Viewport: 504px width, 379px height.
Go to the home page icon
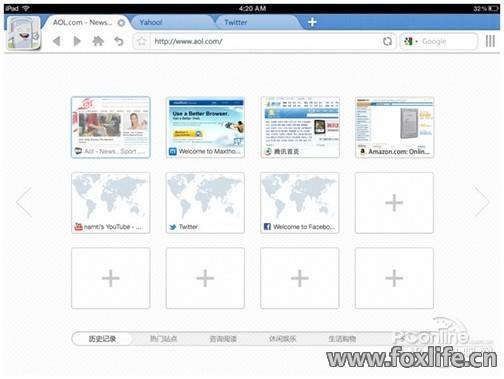(98, 41)
